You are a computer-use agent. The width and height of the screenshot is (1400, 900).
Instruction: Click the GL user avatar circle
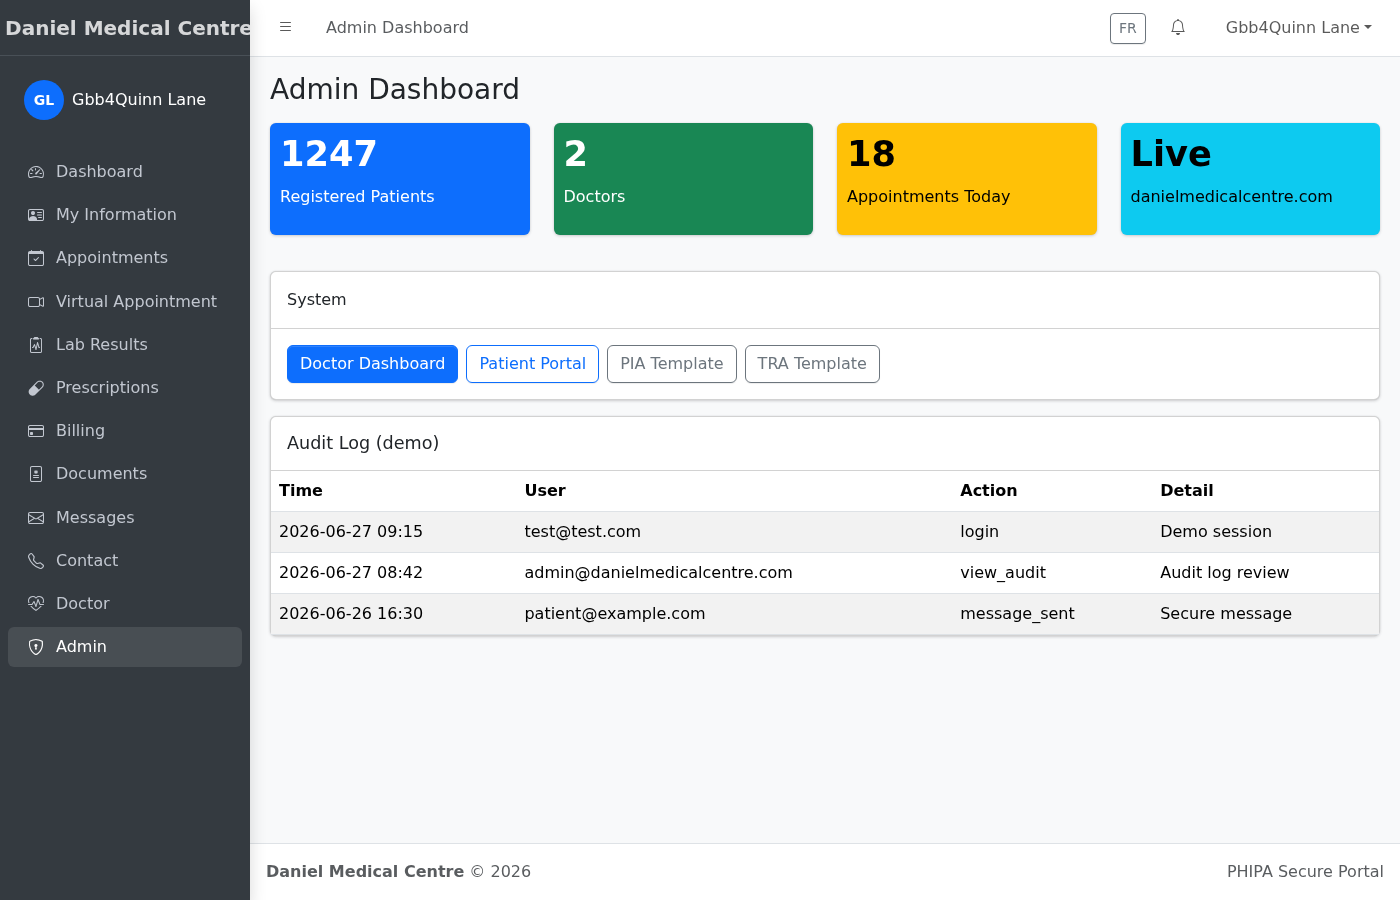click(44, 100)
